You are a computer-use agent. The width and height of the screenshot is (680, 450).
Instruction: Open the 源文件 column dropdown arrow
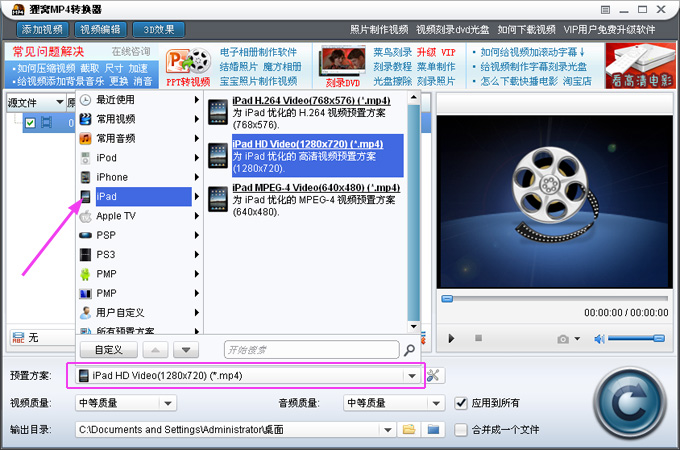59,102
